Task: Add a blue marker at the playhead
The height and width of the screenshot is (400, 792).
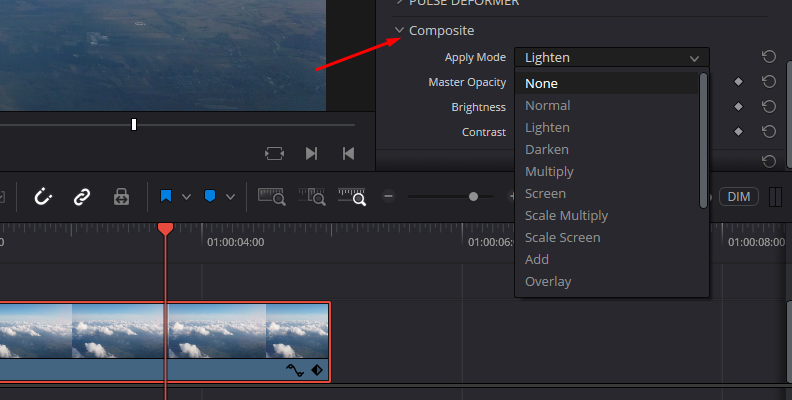Action: 209,197
